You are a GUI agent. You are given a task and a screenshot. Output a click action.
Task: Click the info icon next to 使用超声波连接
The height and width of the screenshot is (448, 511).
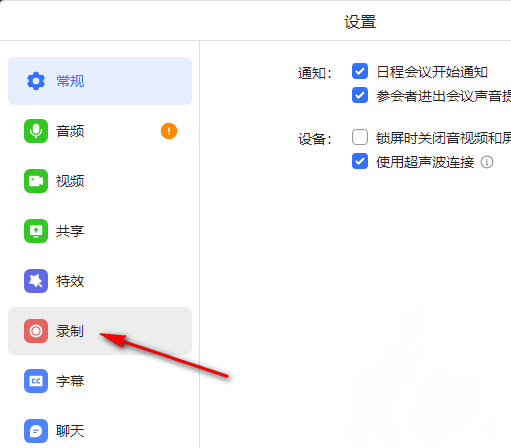[x=487, y=162]
